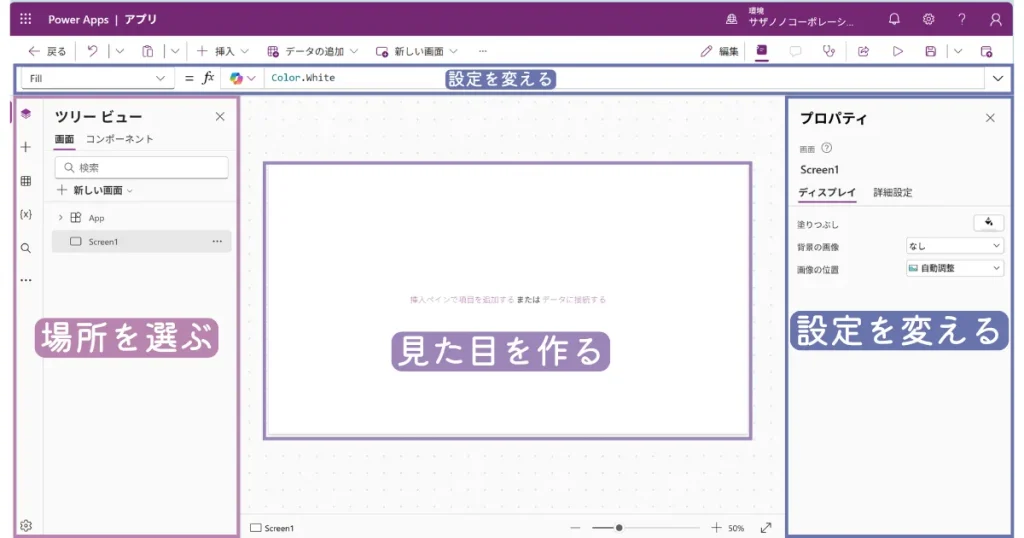The image size is (1024, 538).
Task: Click the Play preview app icon
Action: (x=897, y=51)
